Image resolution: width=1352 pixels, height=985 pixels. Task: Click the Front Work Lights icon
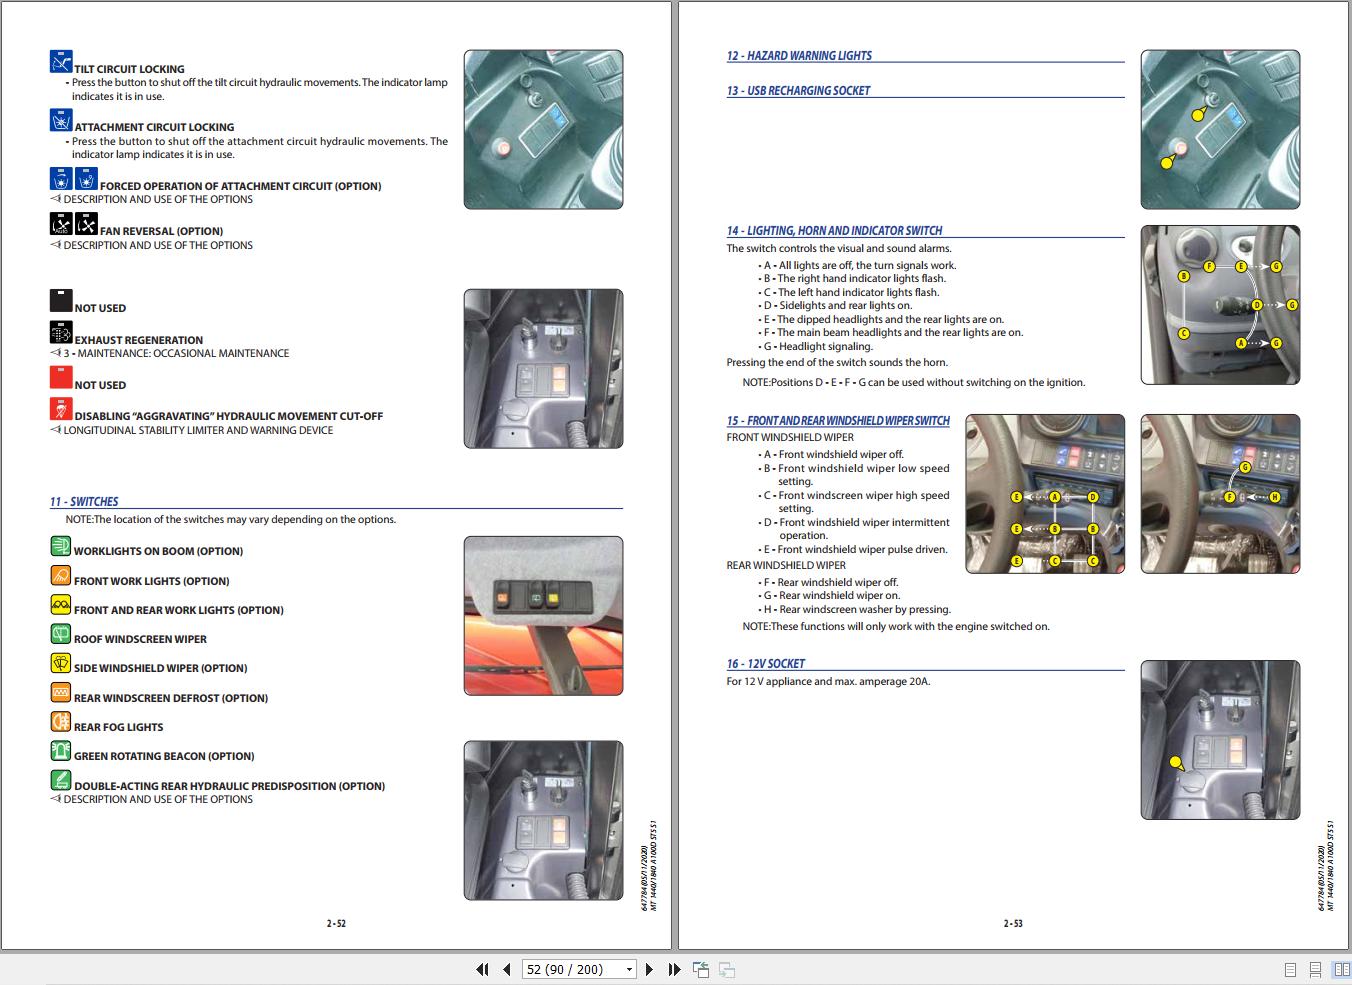[x=61, y=576]
